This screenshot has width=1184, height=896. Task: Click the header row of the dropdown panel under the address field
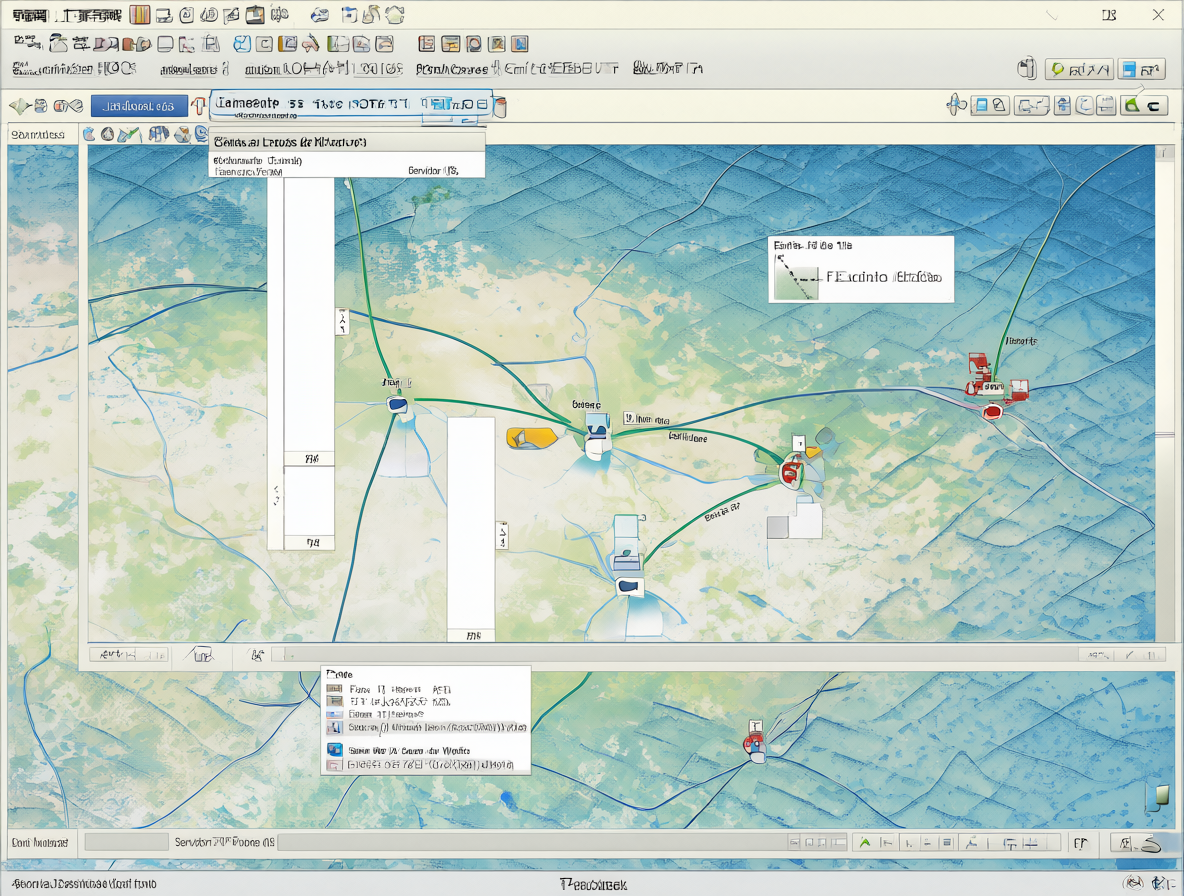click(347, 142)
